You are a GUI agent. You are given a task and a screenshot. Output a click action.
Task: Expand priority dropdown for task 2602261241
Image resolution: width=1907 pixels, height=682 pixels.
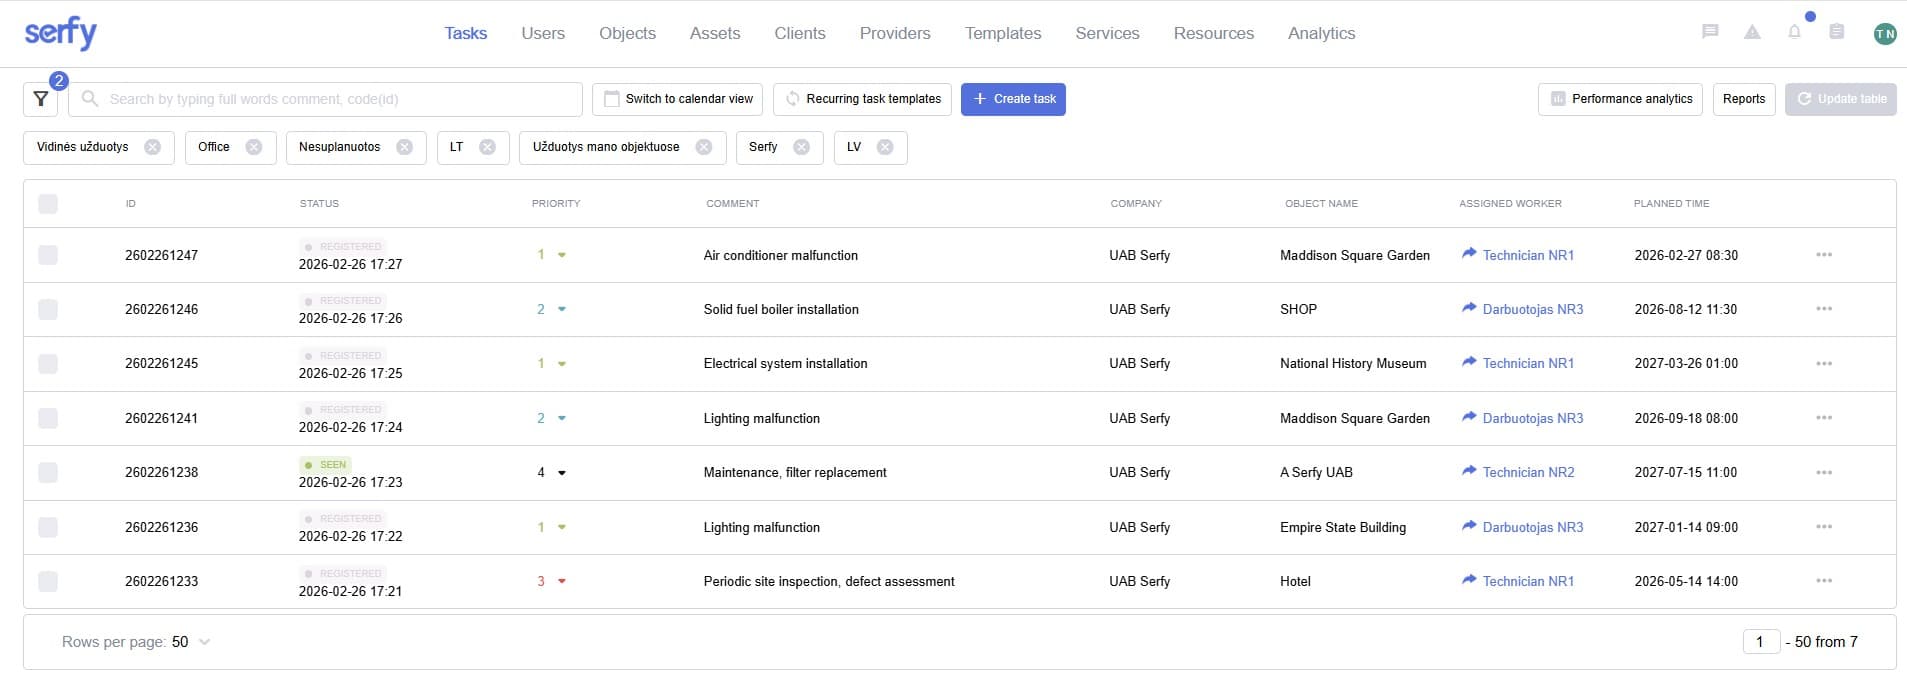(x=562, y=418)
